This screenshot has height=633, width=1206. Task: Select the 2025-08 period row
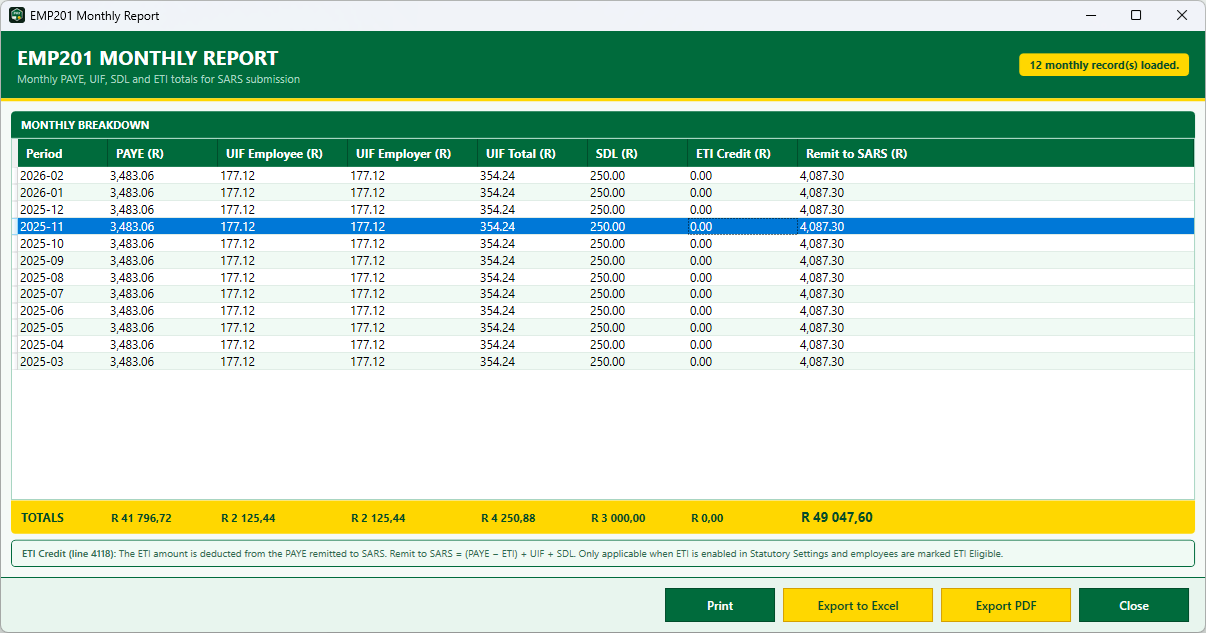click(x=606, y=277)
